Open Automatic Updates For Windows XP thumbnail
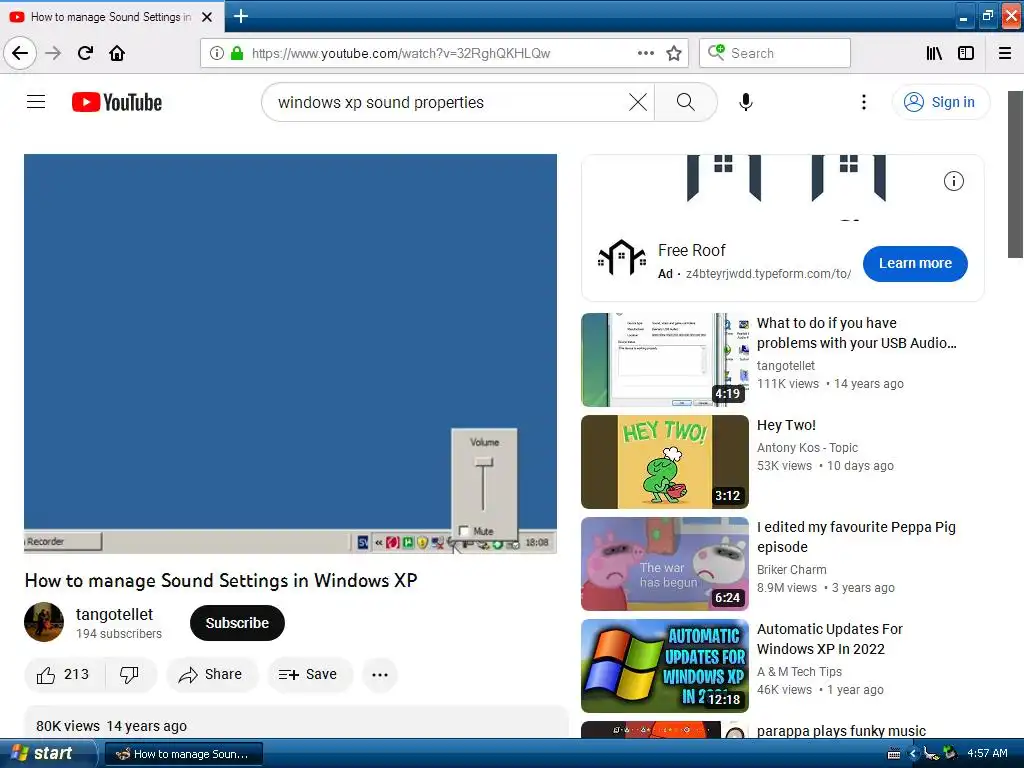Viewport: 1024px width, 768px height. click(665, 665)
